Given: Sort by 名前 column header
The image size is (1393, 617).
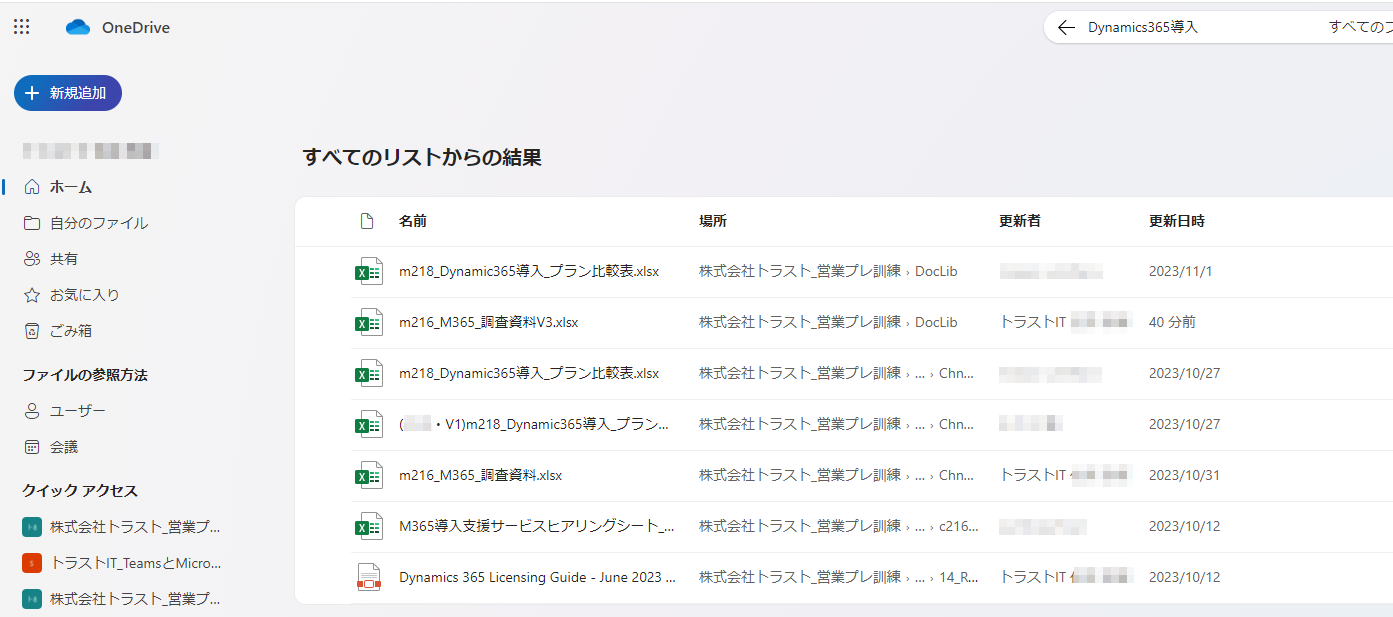Looking at the screenshot, I should pyautogui.click(x=413, y=221).
